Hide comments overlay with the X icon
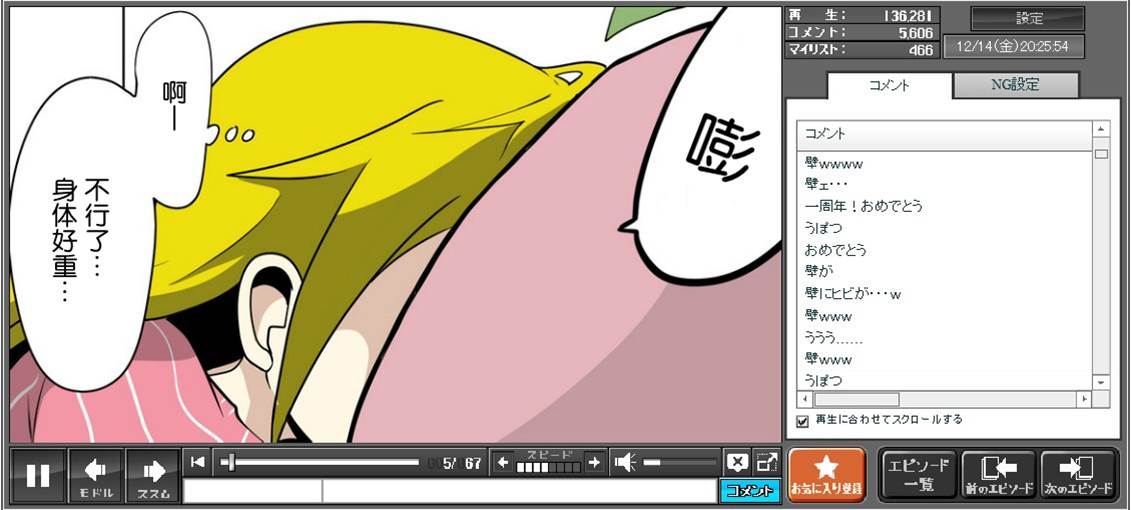This screenshot has width=1131, height=510. 737,462
